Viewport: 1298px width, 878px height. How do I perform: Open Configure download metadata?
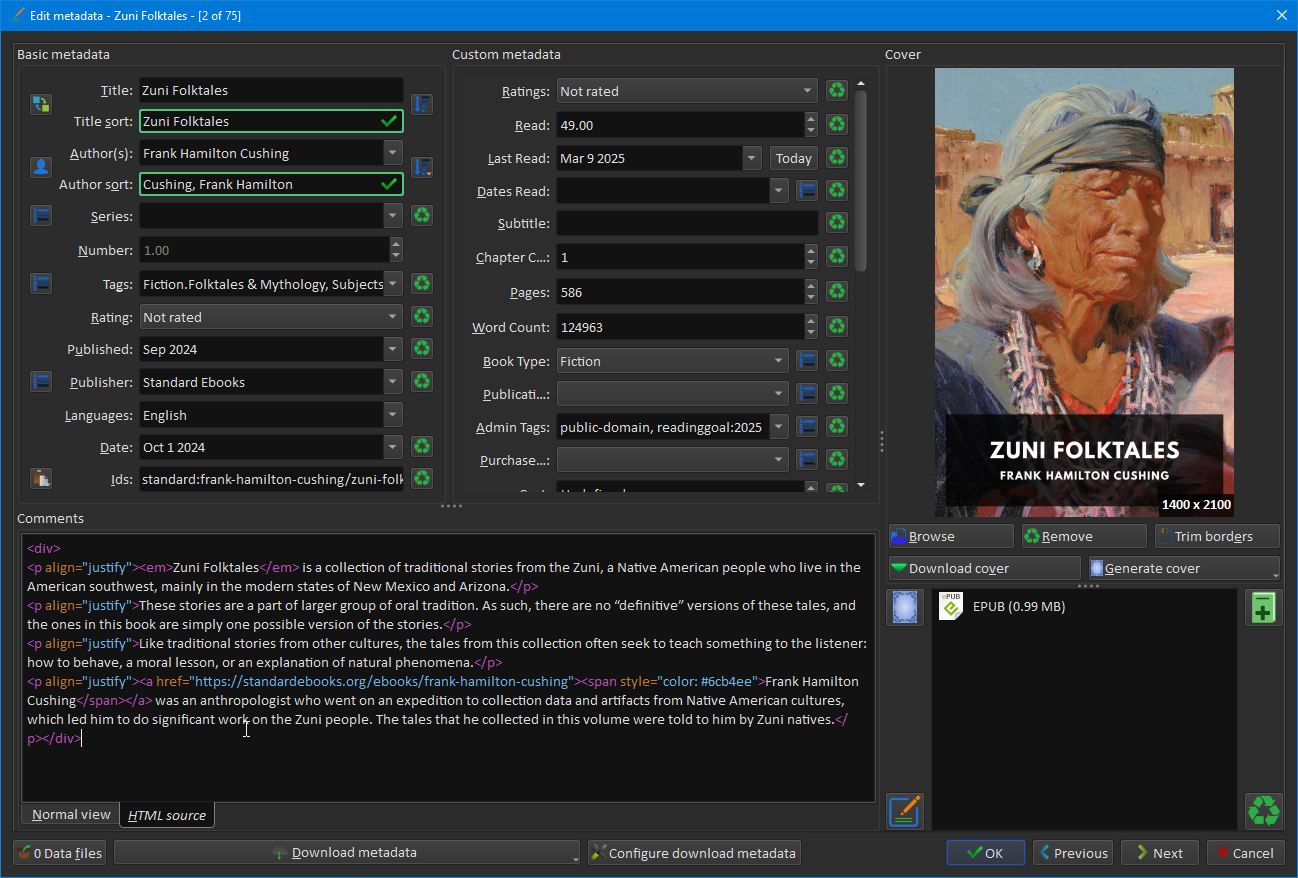tap(694, 853)
